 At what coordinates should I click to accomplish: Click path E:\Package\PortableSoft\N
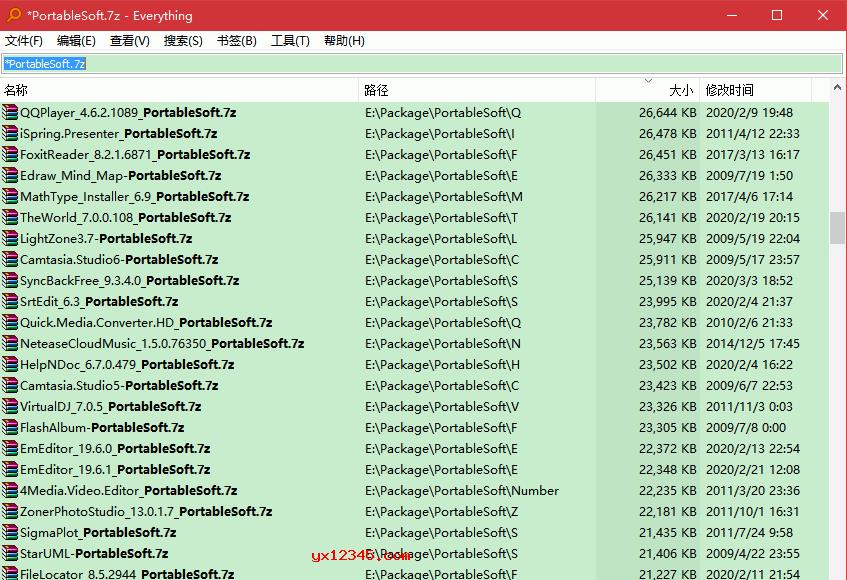[x=443, y=343]
